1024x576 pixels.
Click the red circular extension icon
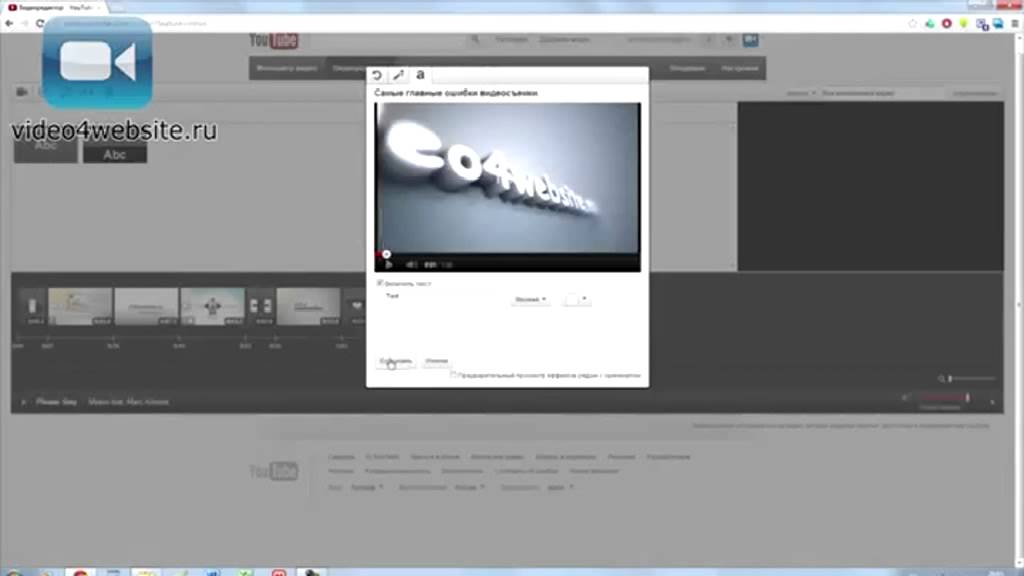(x=946, y=24)
